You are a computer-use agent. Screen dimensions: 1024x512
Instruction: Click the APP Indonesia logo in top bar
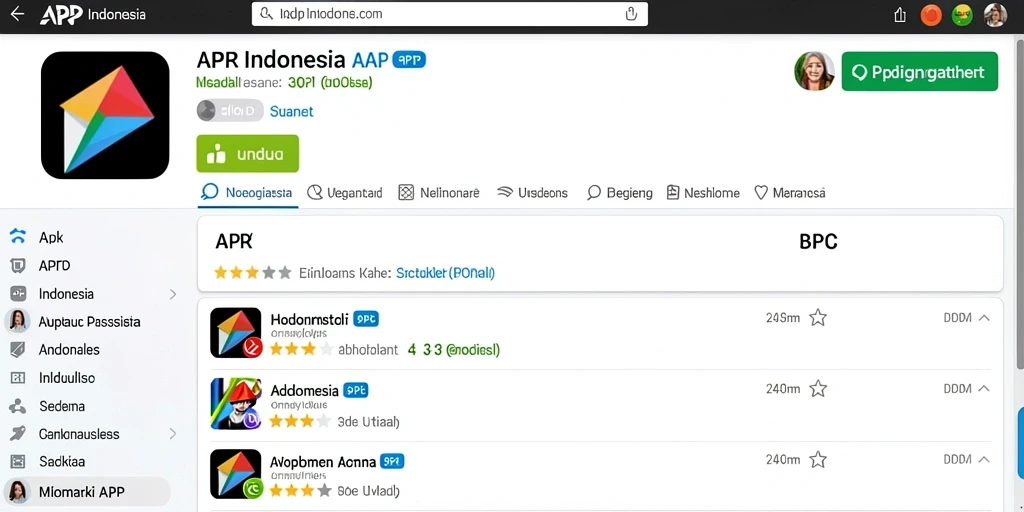(93, 14)
